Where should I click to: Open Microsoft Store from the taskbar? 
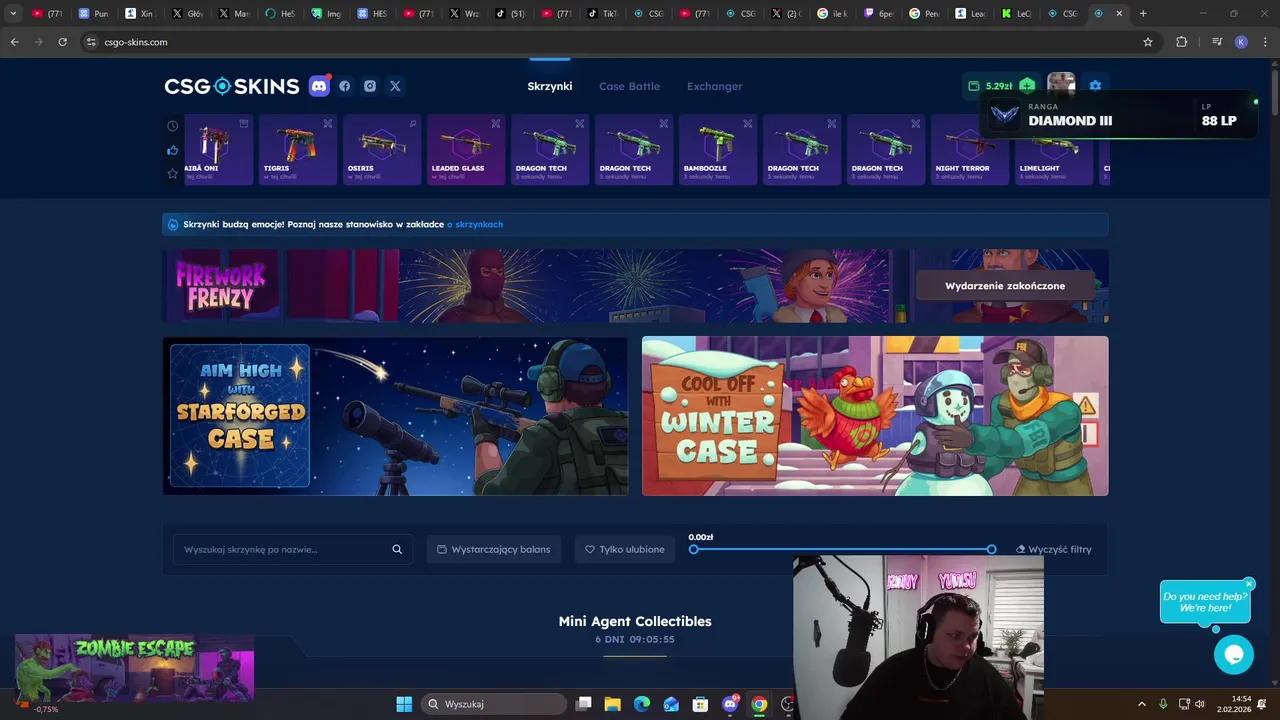pos(701,704)
